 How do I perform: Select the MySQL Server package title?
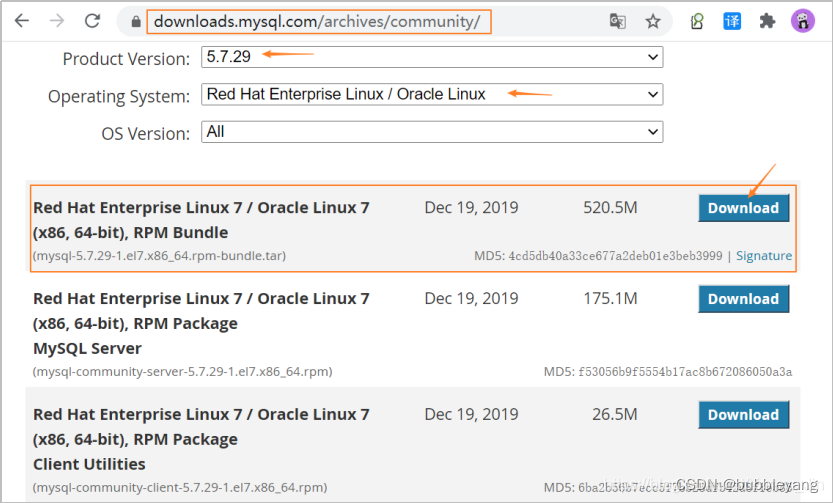201,323
